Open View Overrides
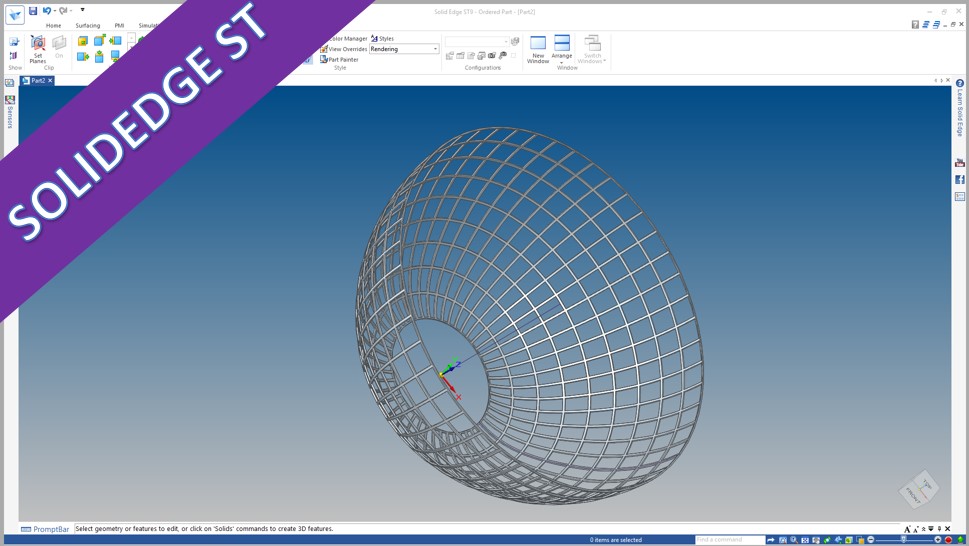Image resolution: width=969 pixels, height=546 pixels. click(x=344, y=49)
